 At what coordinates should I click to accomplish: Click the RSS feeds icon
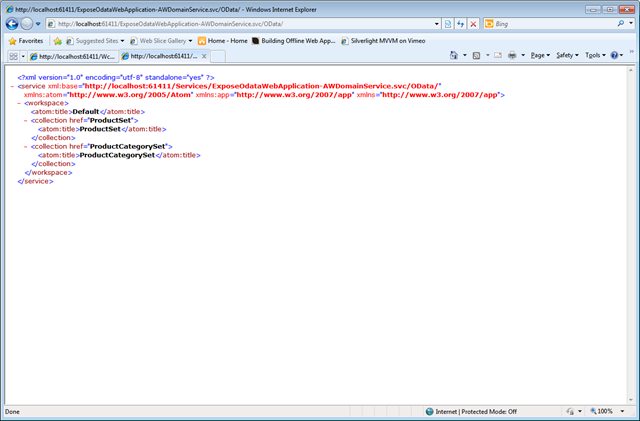coord(476,55)
